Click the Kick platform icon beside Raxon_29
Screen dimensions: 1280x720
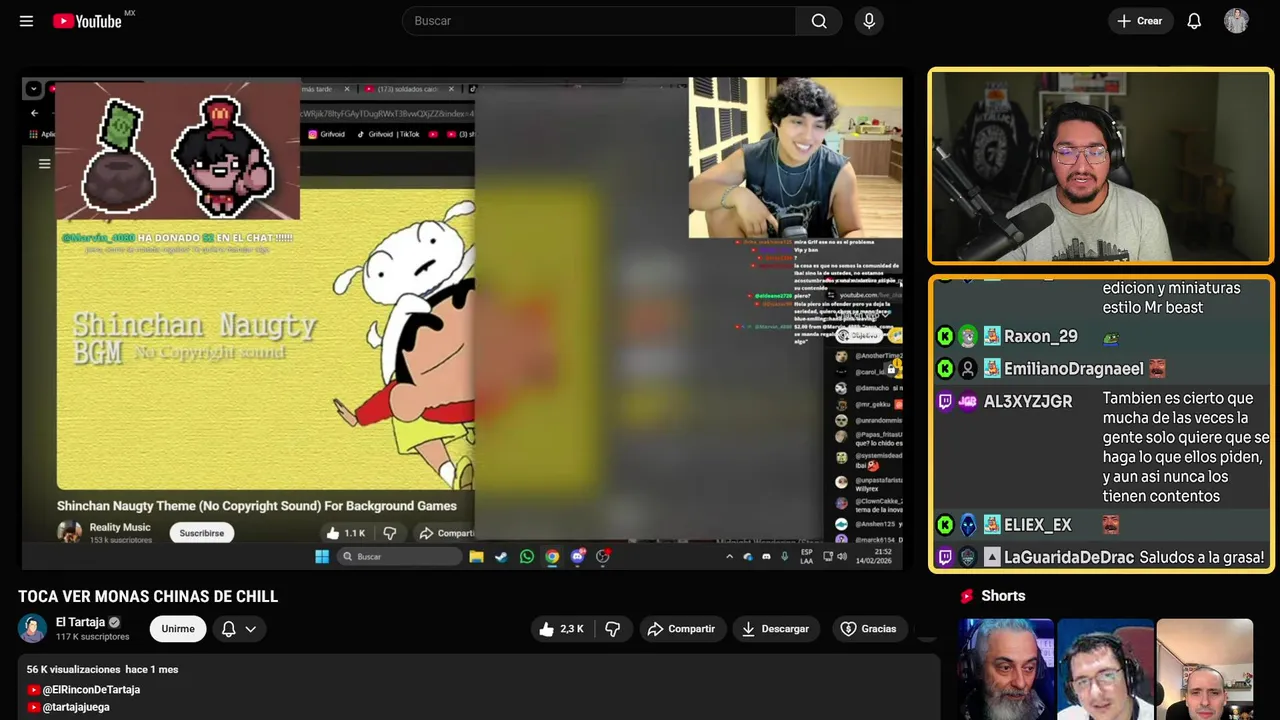945,337
